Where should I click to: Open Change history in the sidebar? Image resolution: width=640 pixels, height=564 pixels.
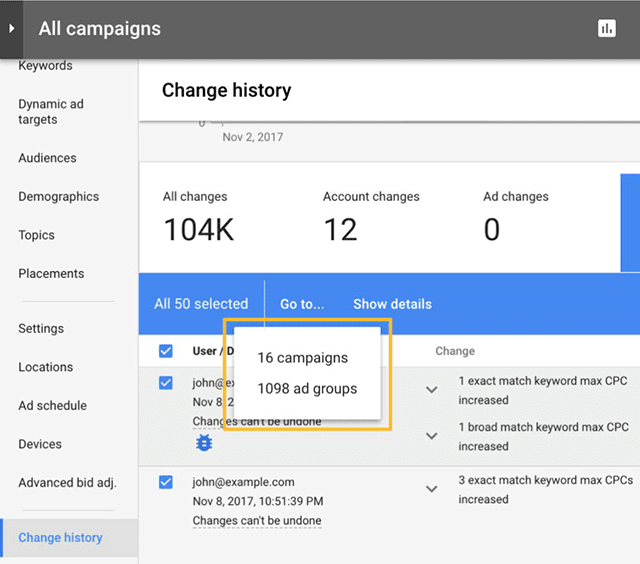tap(60, 538)
